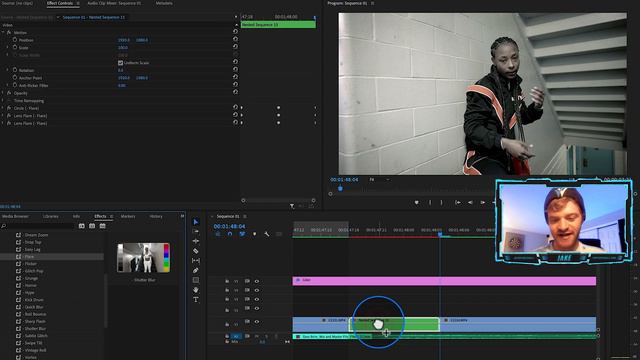
Task: Click the timeline Add Marker icon
Action: pos(255,234)
